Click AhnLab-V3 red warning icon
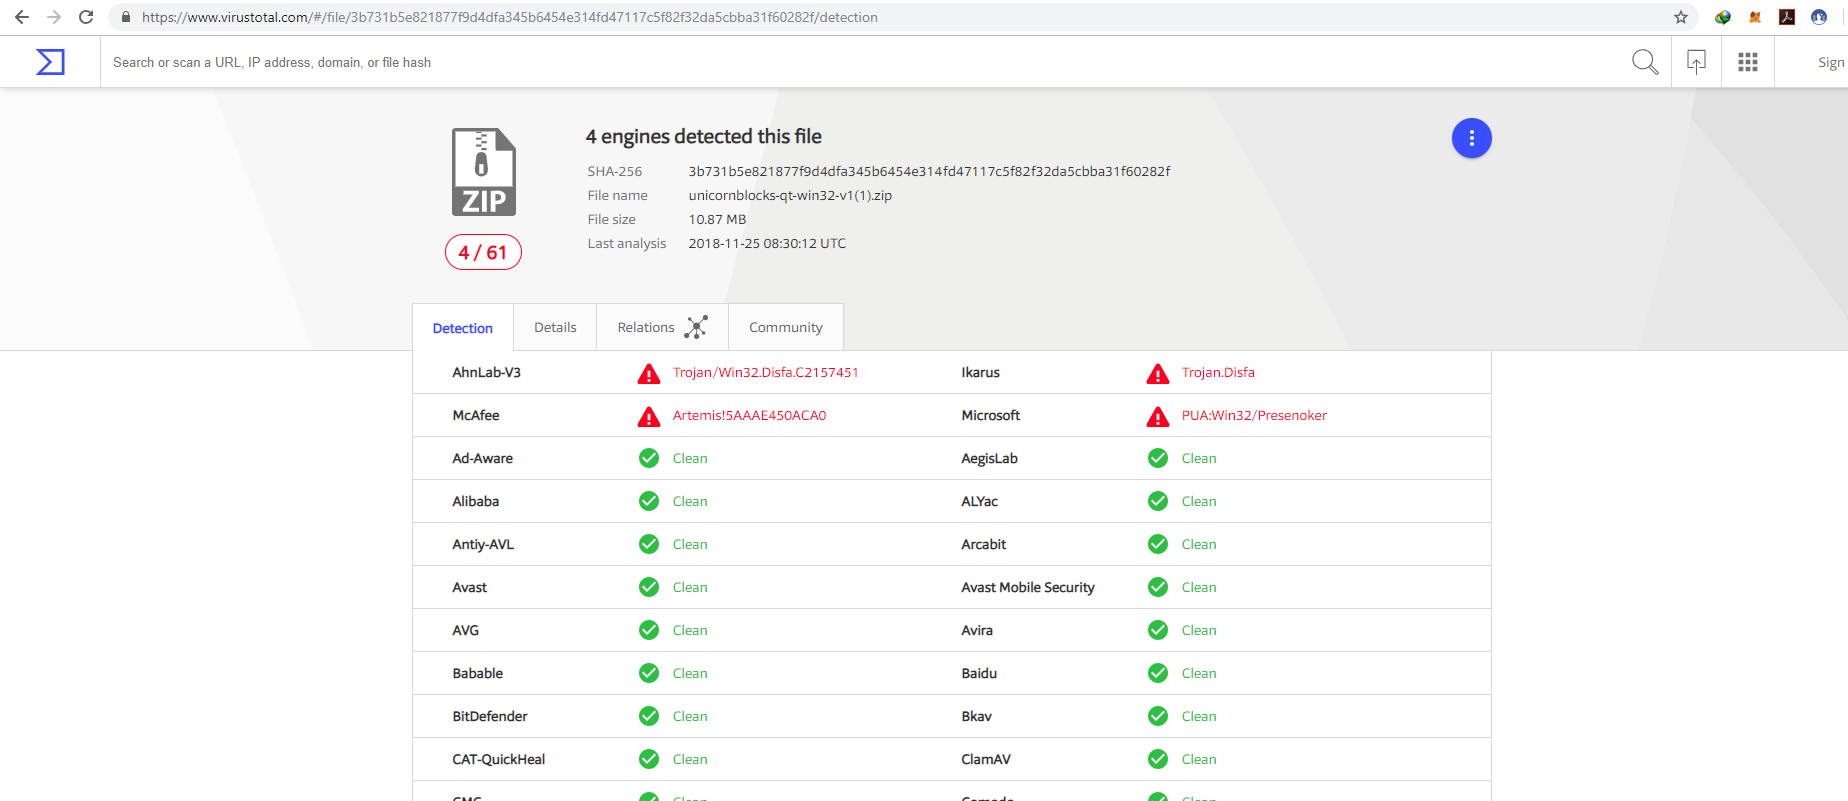This screenshot has width=1848, height=801. tap(649, 373)
